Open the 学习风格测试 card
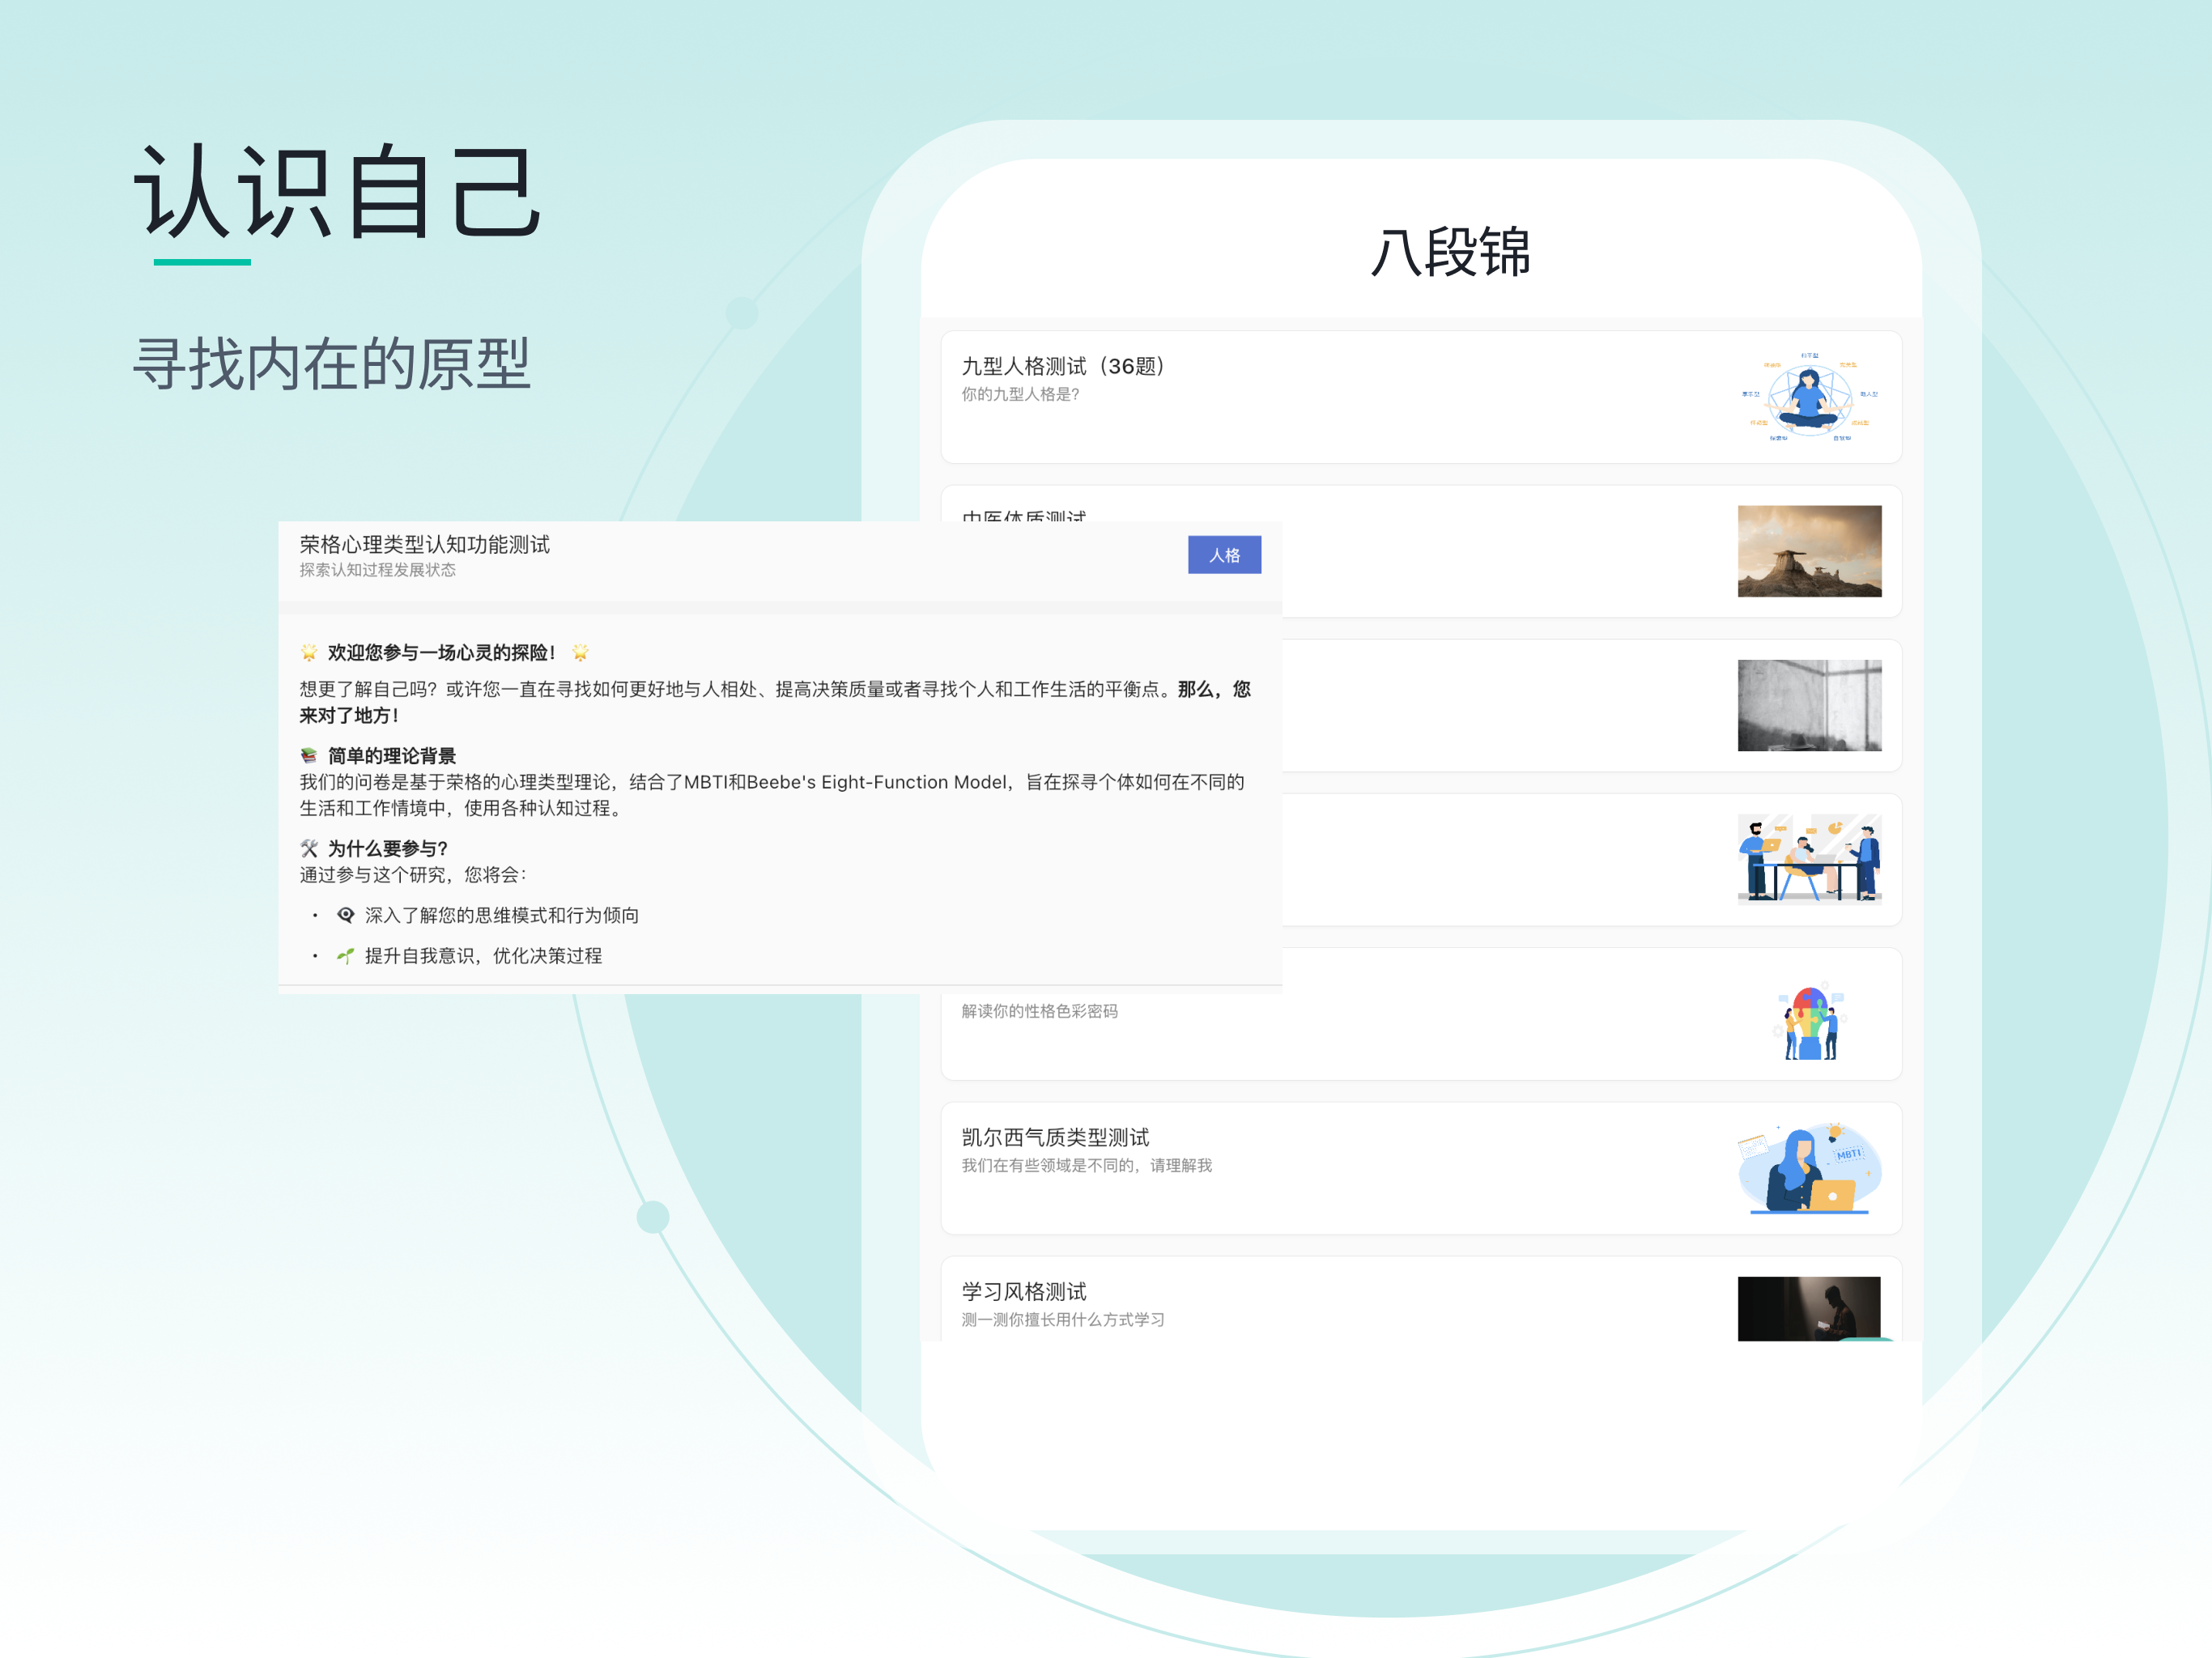The image size is (2212, 1658). coord(1420,1299)
